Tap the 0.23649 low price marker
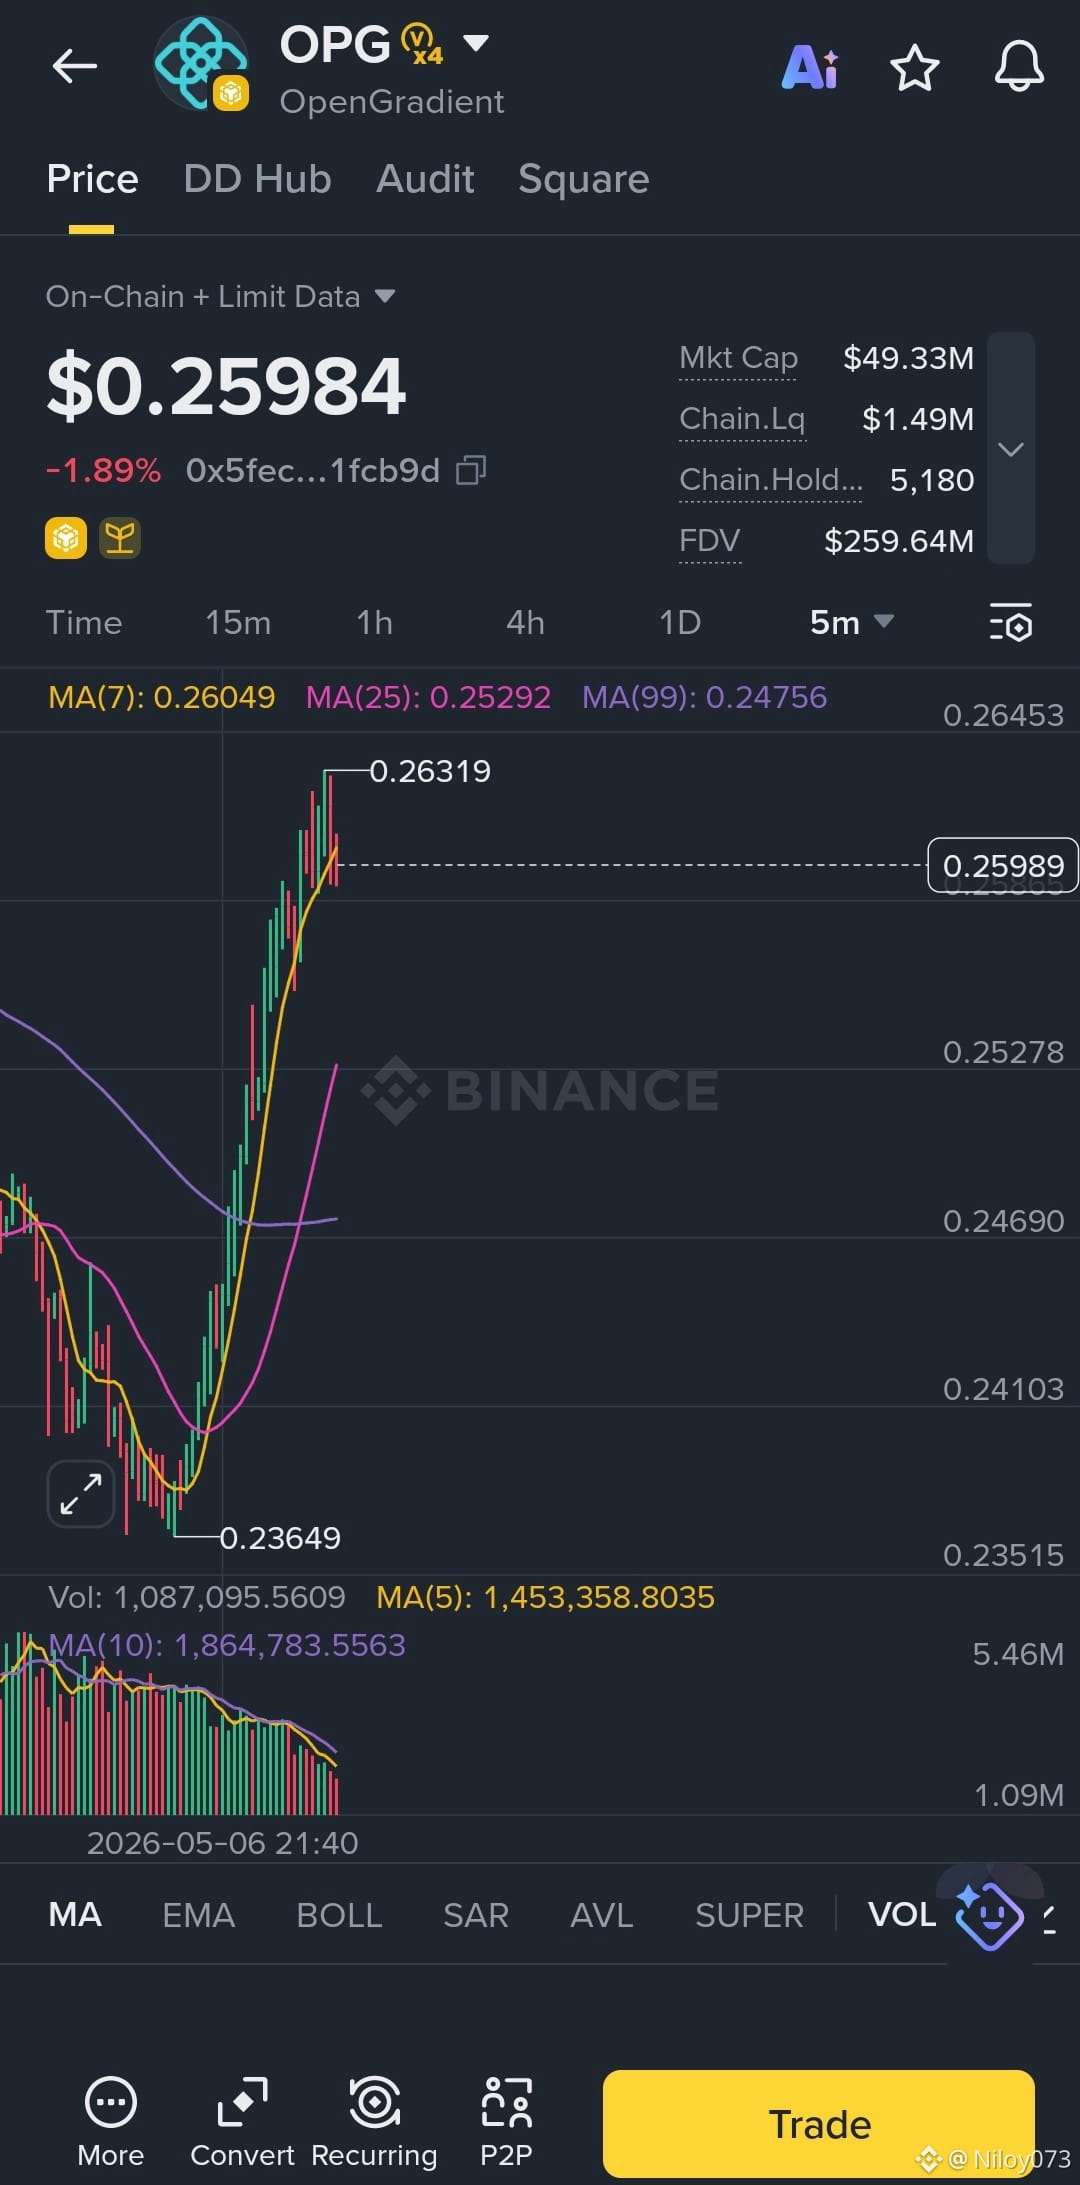The width and height of the screenshot is (1080, 2185). pyautogui.click(x=280, y=1538)
